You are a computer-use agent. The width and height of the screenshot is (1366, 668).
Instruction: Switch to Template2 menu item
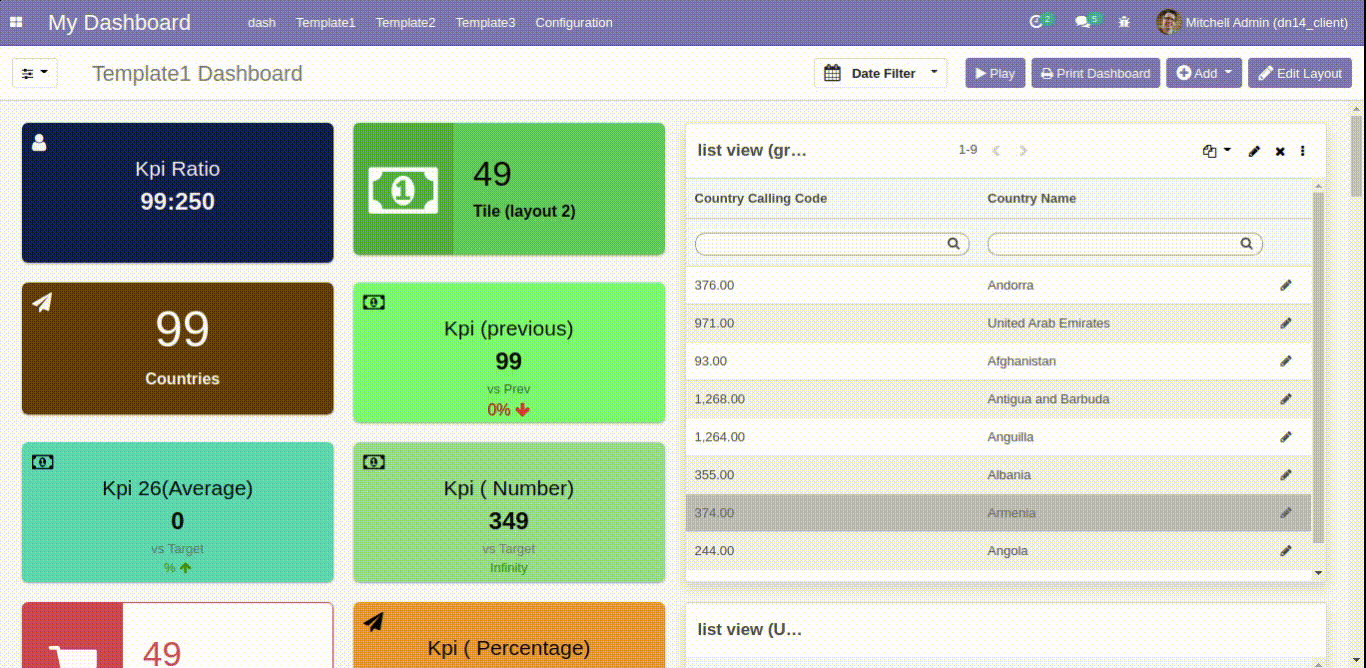click(x=405, y=22)
